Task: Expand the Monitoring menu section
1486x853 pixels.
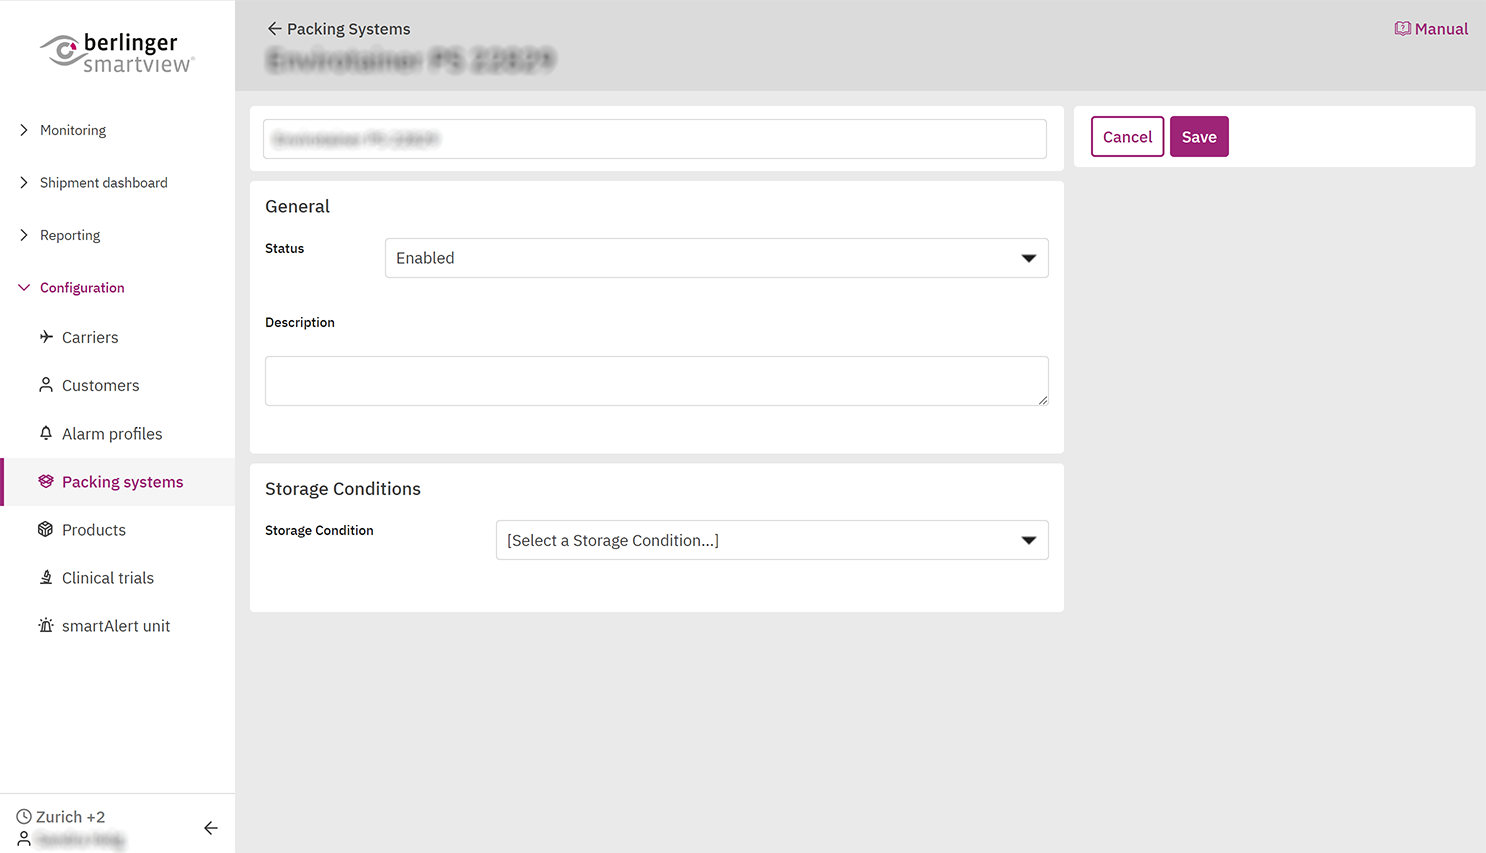Action: coord(24,130)
